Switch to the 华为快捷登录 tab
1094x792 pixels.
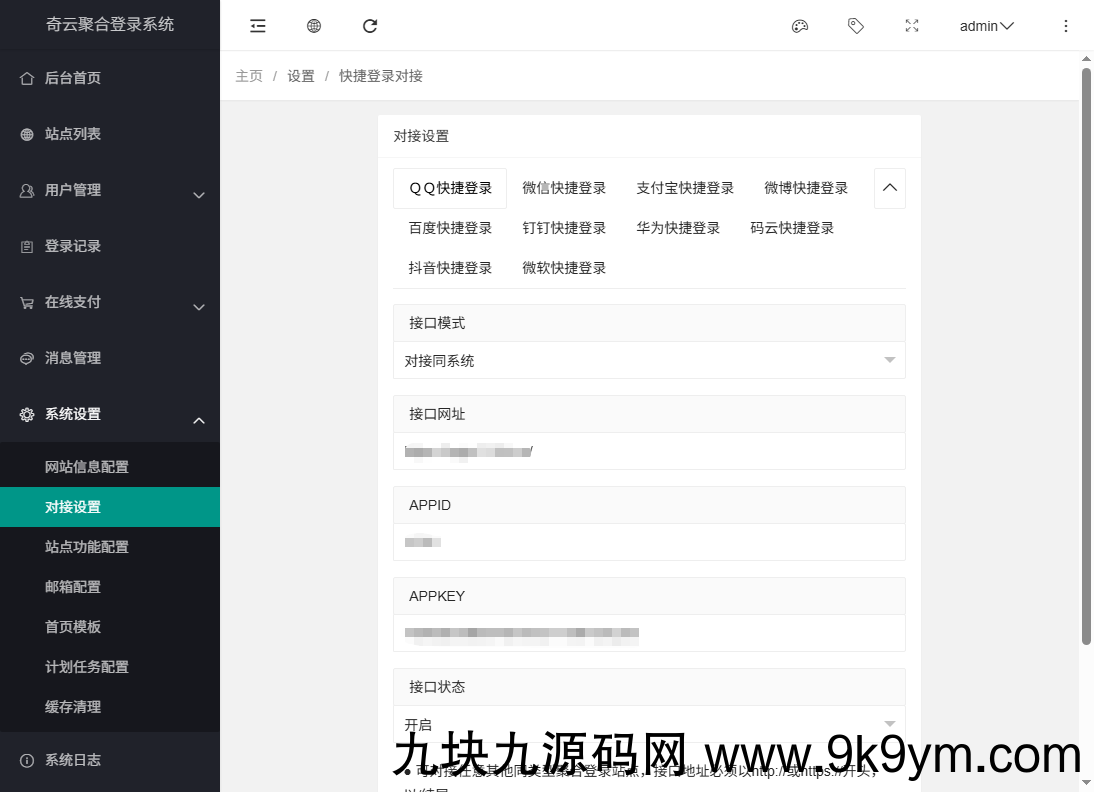click(x=677, y=228)
